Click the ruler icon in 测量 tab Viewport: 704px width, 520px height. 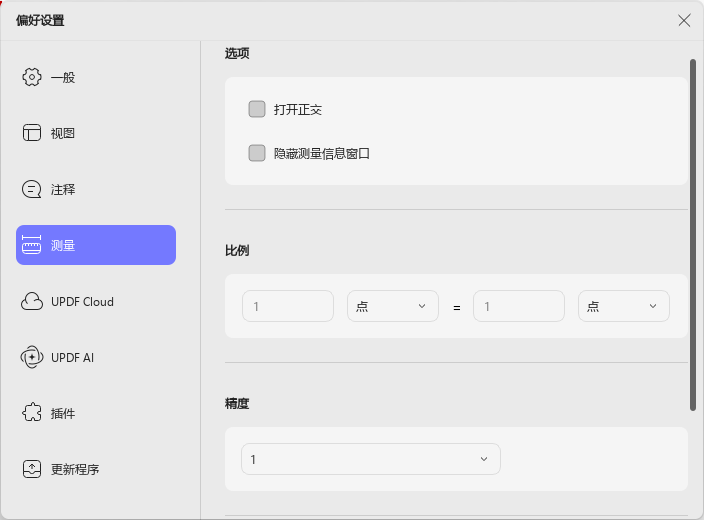(x=31, y=245)
